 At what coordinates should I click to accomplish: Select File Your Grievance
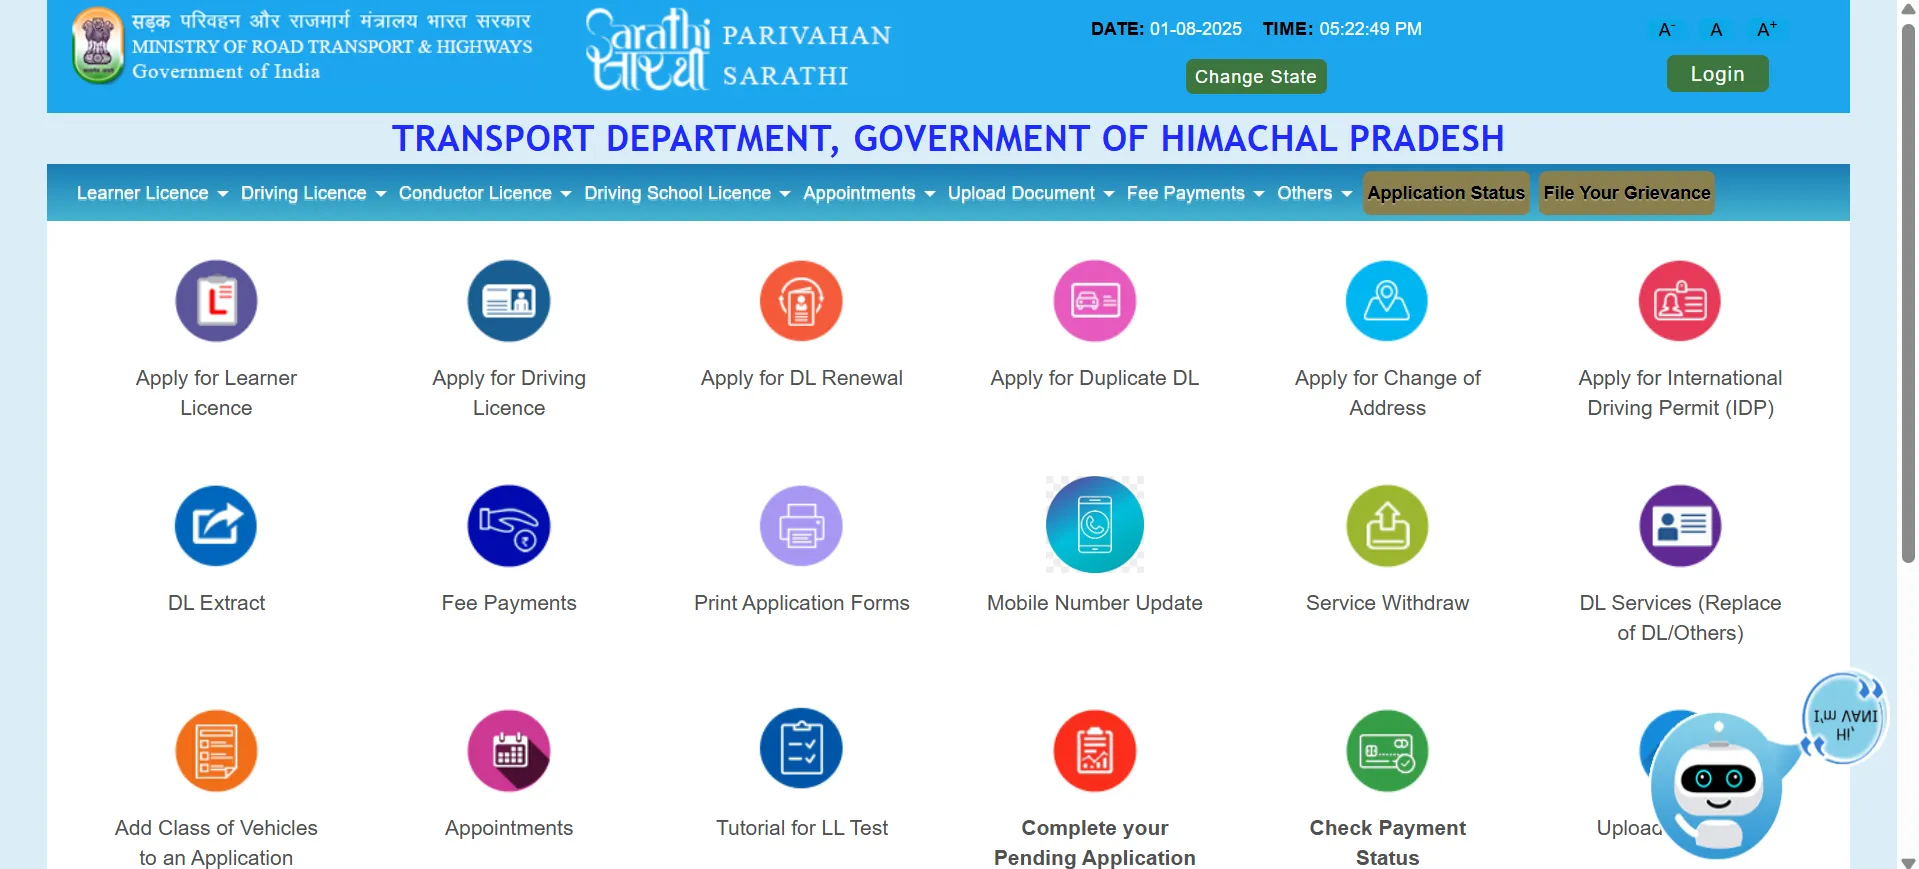(x=1627, y=193)
